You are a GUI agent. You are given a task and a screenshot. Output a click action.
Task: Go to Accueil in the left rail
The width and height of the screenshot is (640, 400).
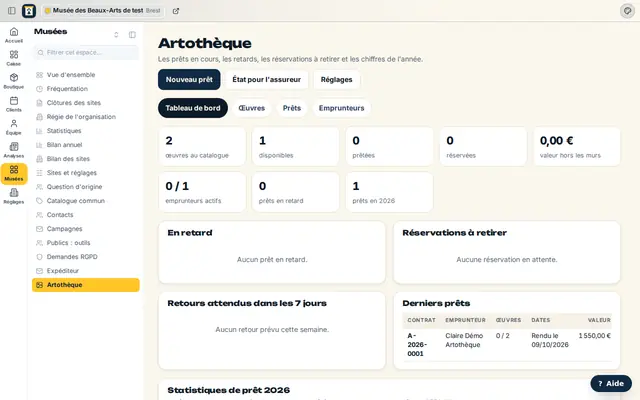click(x=14, y=35)
